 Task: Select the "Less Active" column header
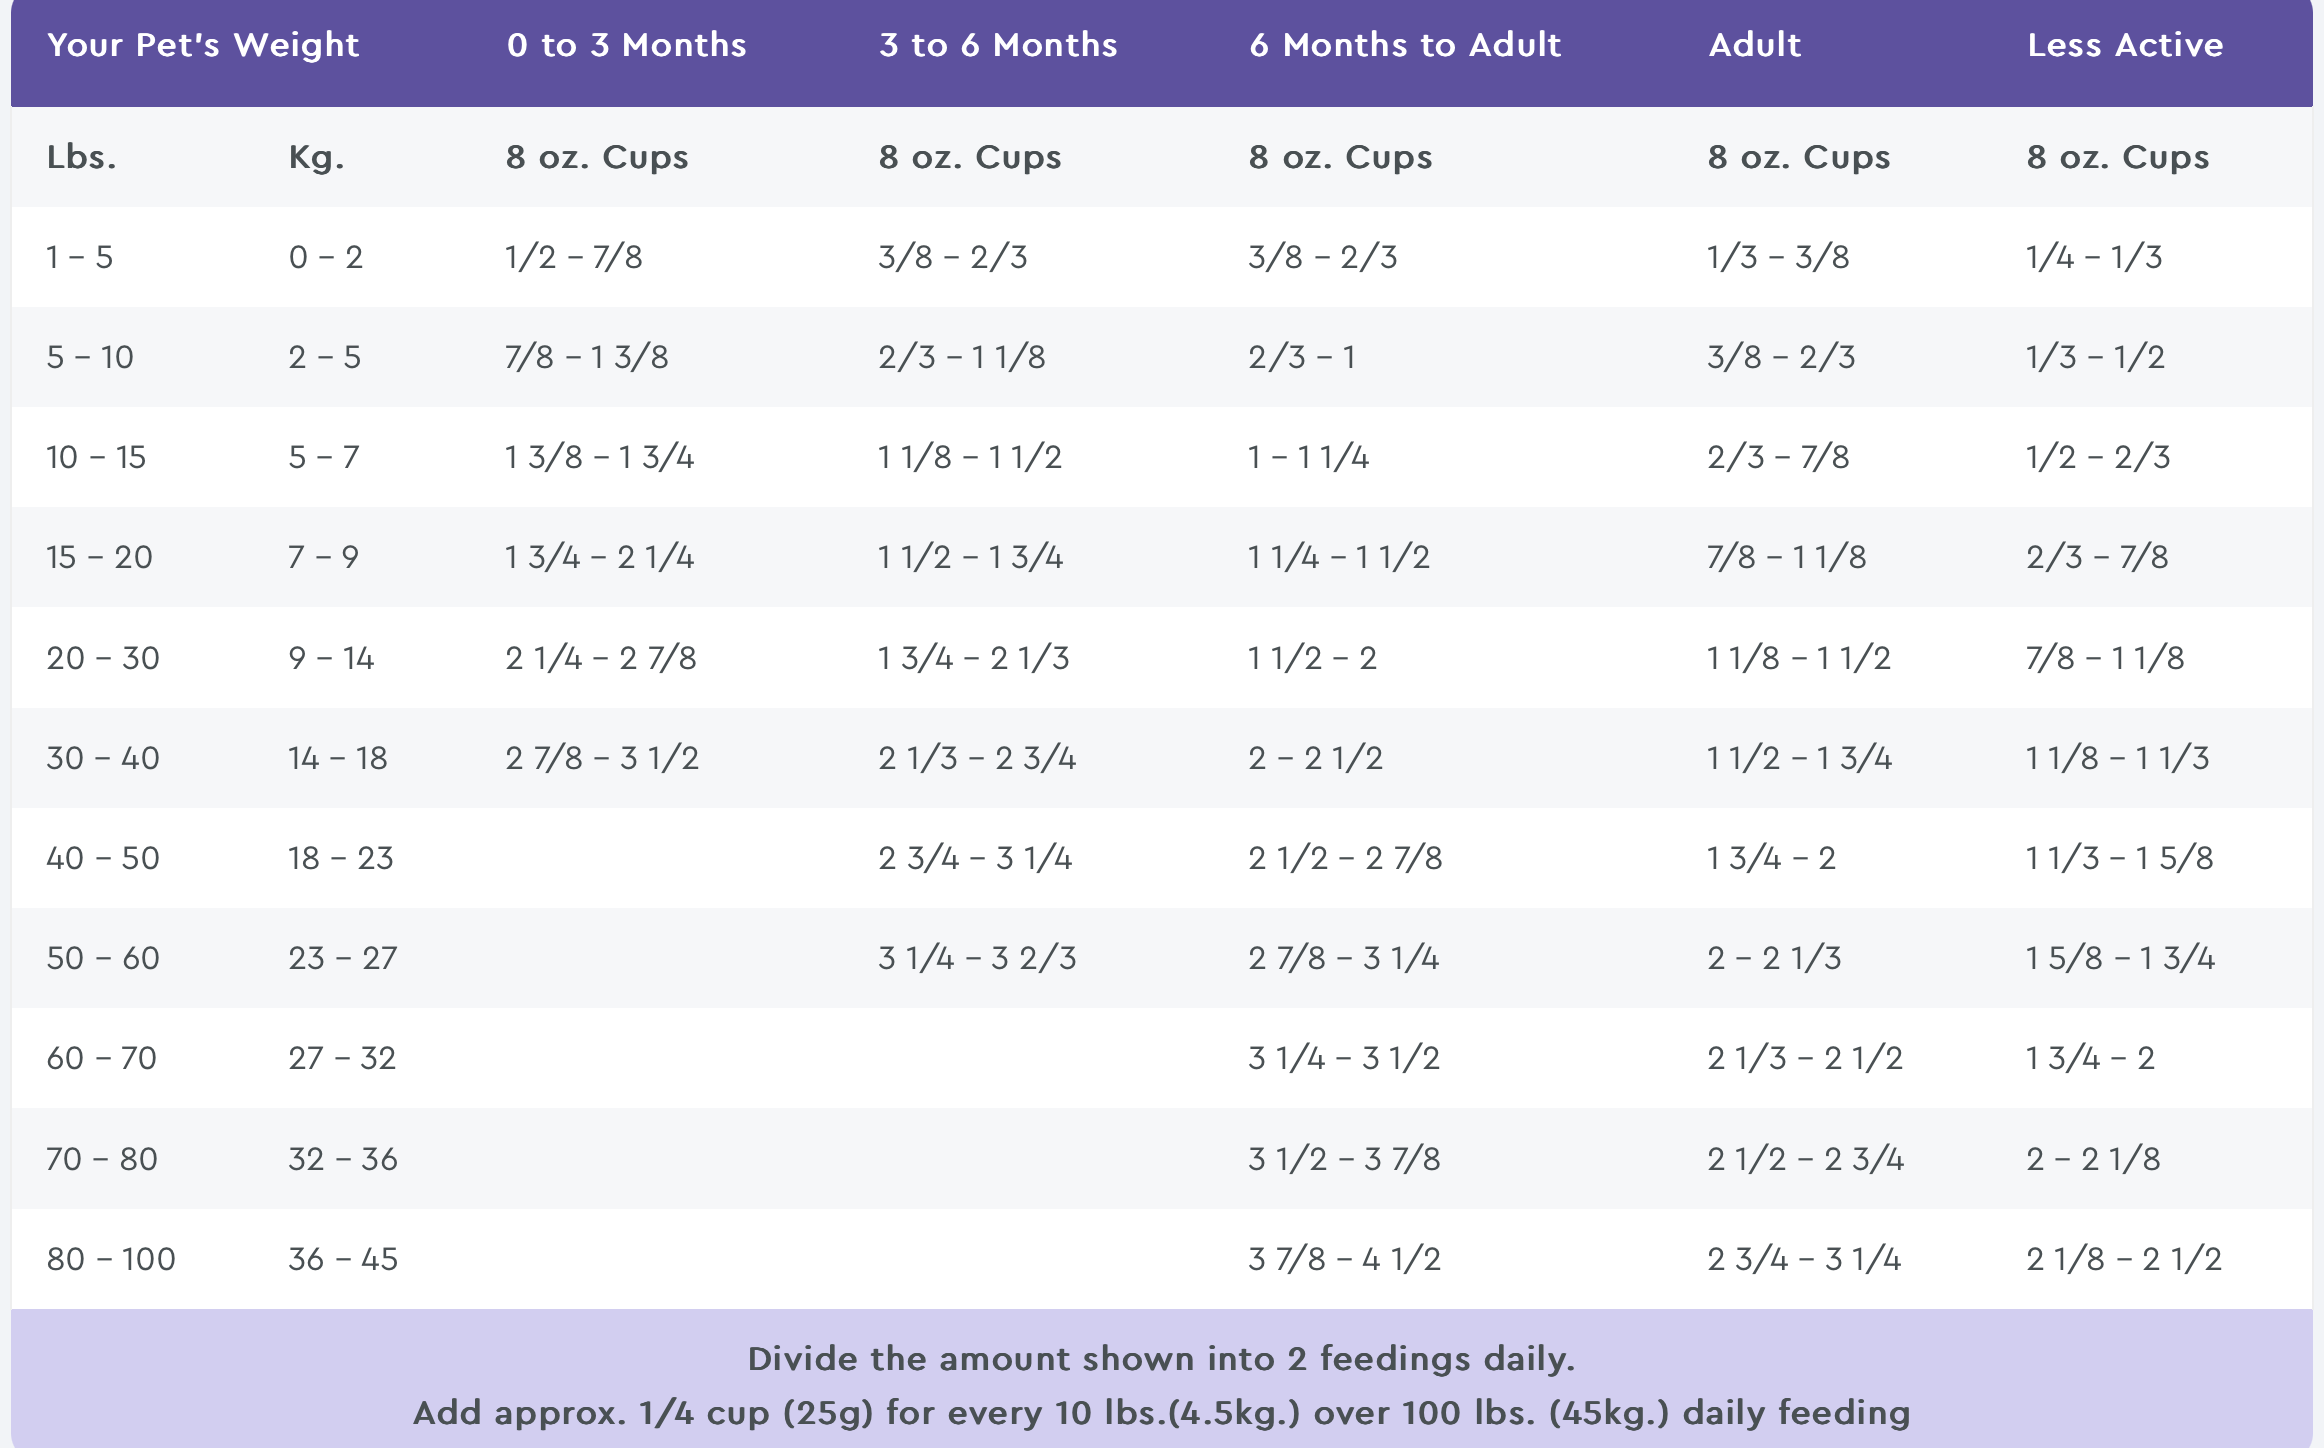coord(2125,45)
